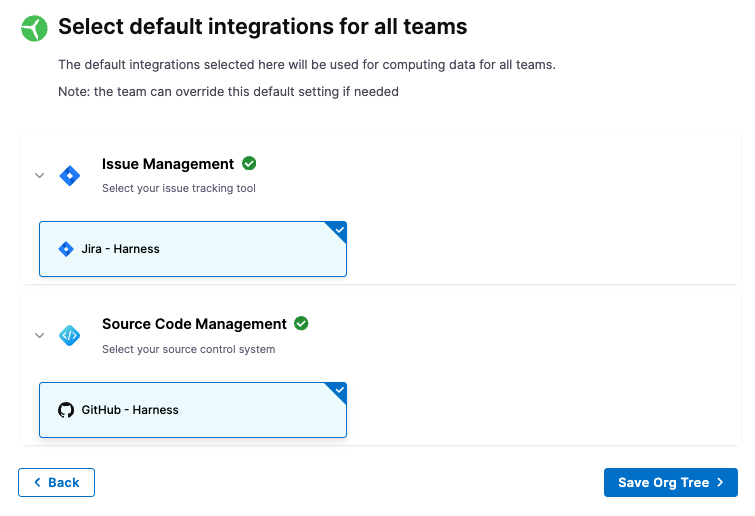Toggle the GitHub - Harness integration card

[x=192, y=410]
